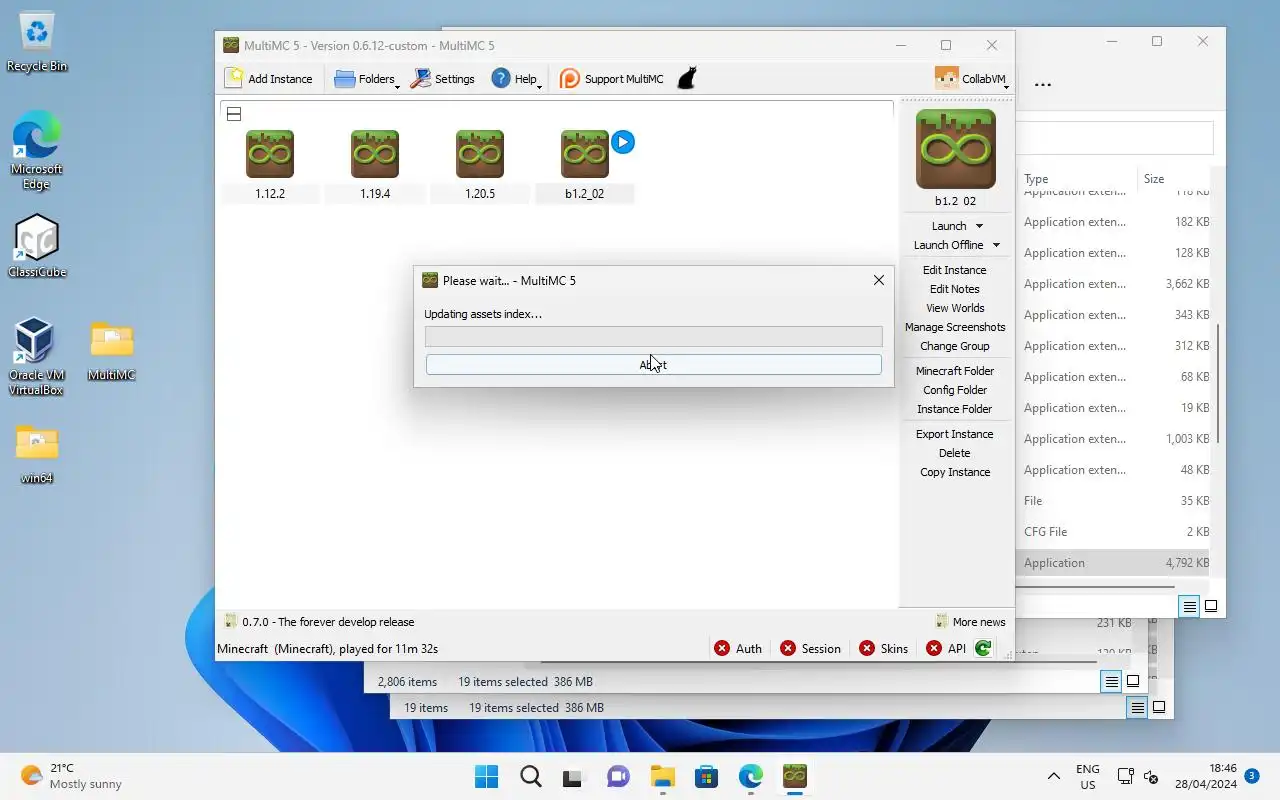Click Copy Instance
Screen dimensions: 1280x800
click(955, 472)
